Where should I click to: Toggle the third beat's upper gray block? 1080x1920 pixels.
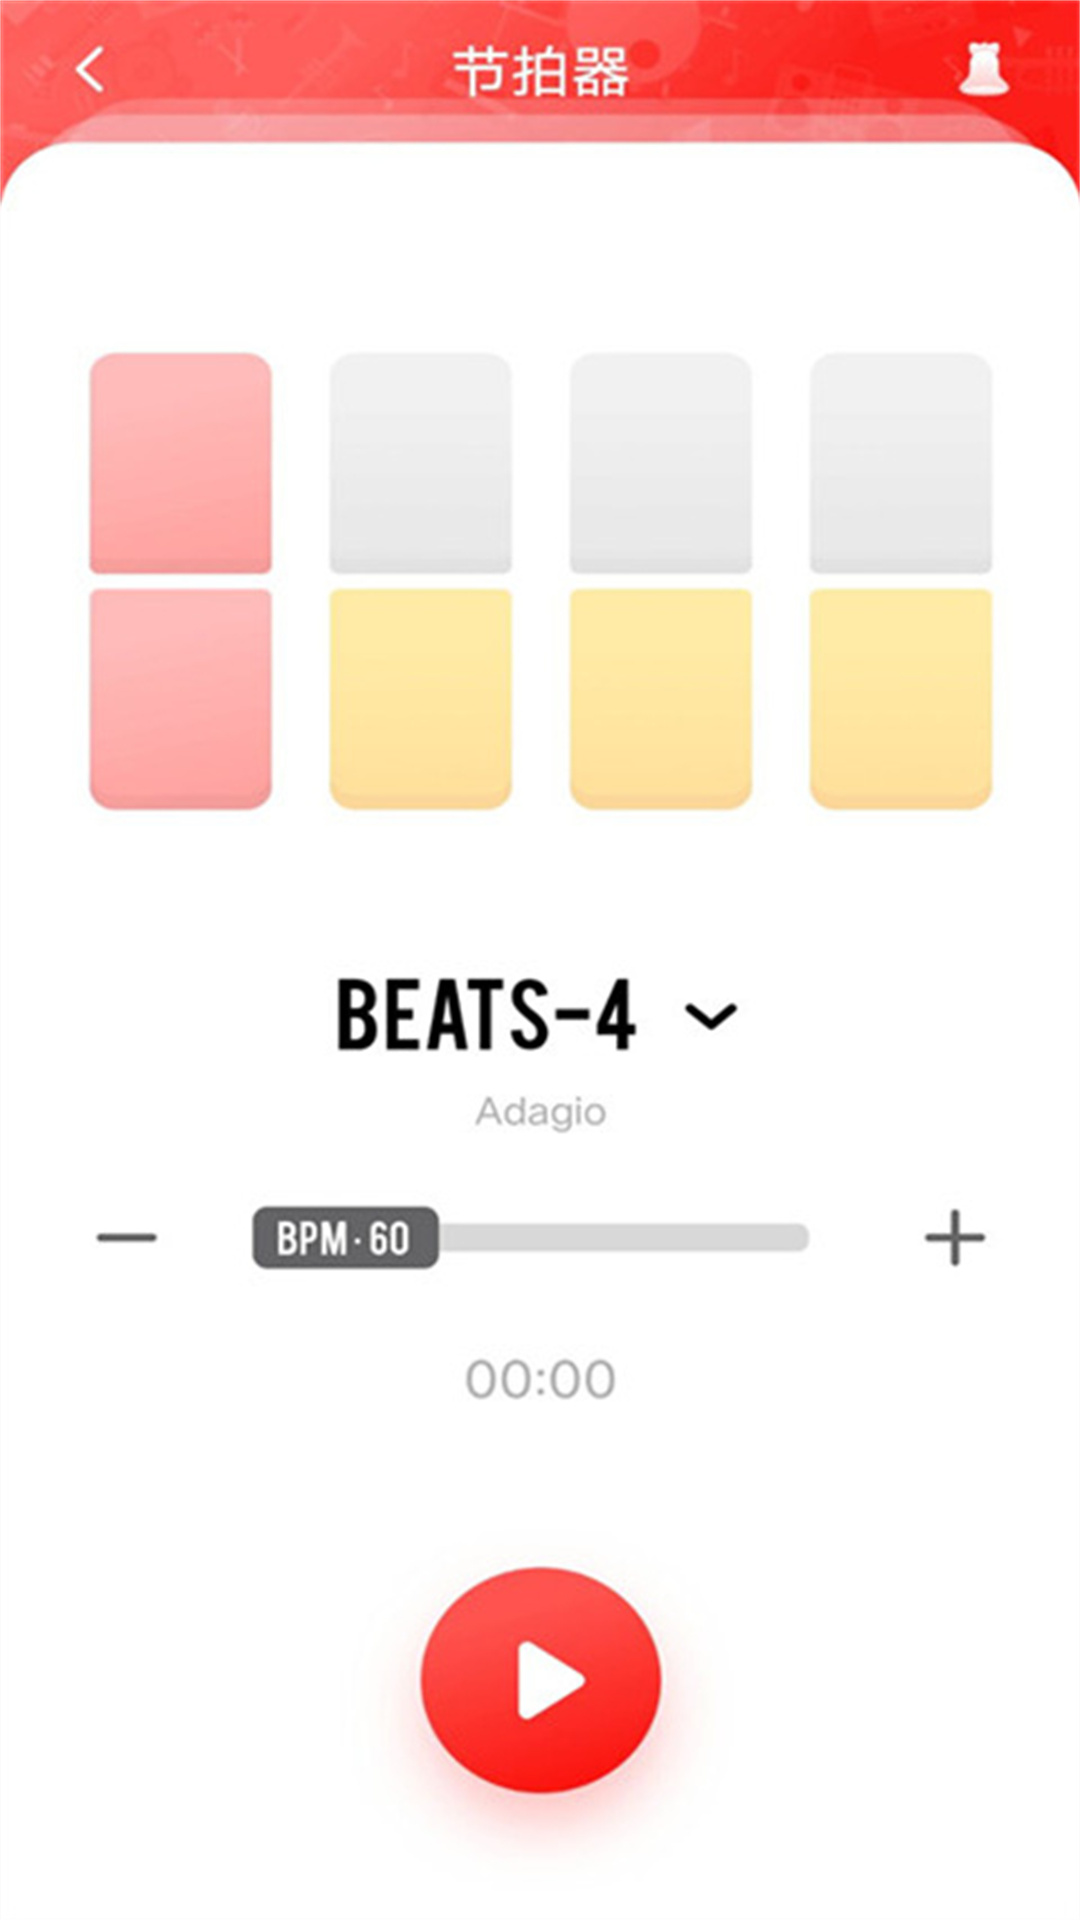(x=661, y=463)
